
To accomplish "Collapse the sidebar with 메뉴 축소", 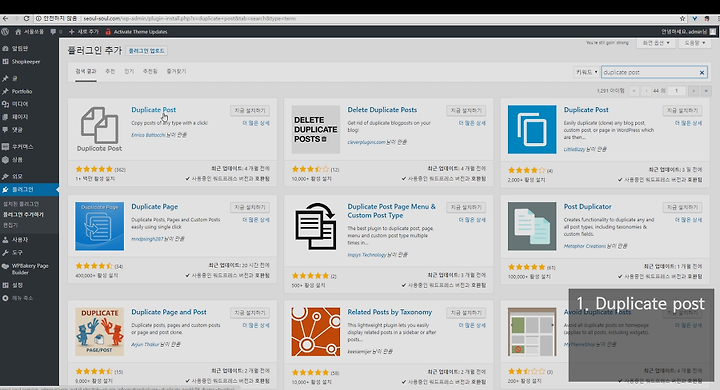I will (x=22, y=298).
